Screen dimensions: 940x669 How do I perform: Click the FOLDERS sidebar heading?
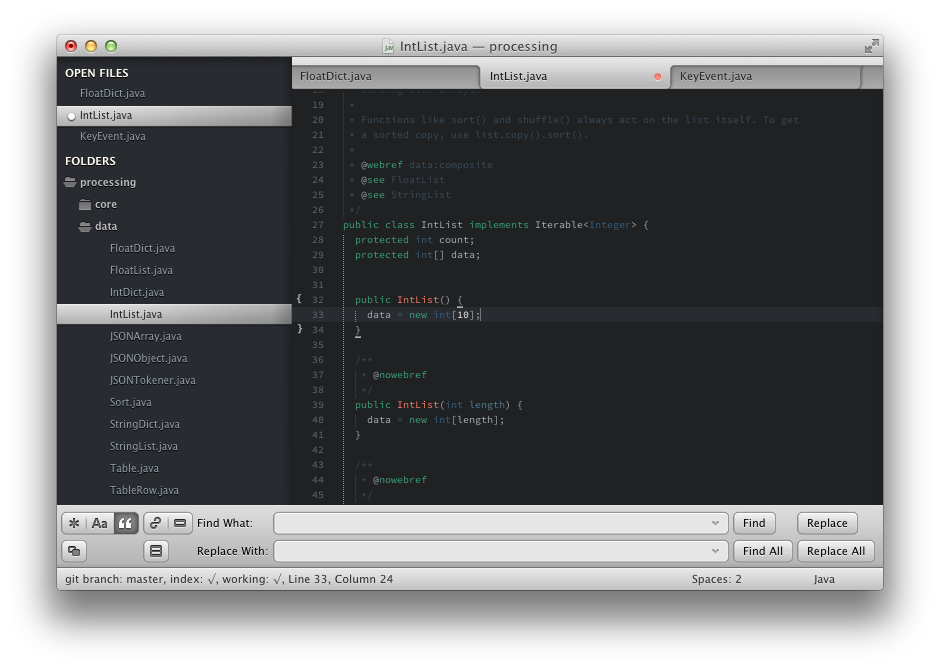pos(91,161)
